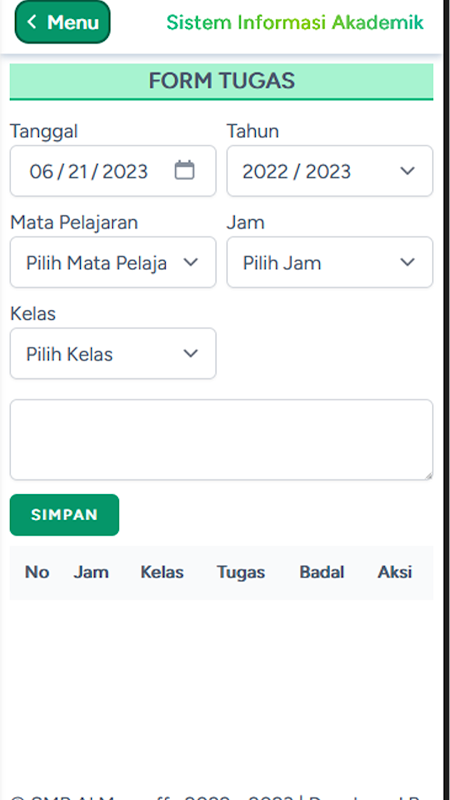
Task: Save the form with SIMPAN button
Action: pos(64,515)
